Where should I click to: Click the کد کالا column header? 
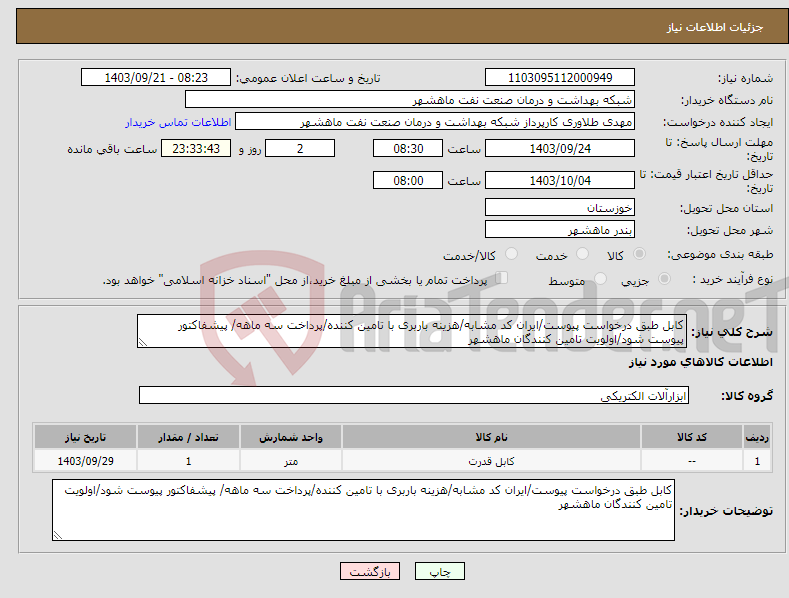tap(691, 437)
